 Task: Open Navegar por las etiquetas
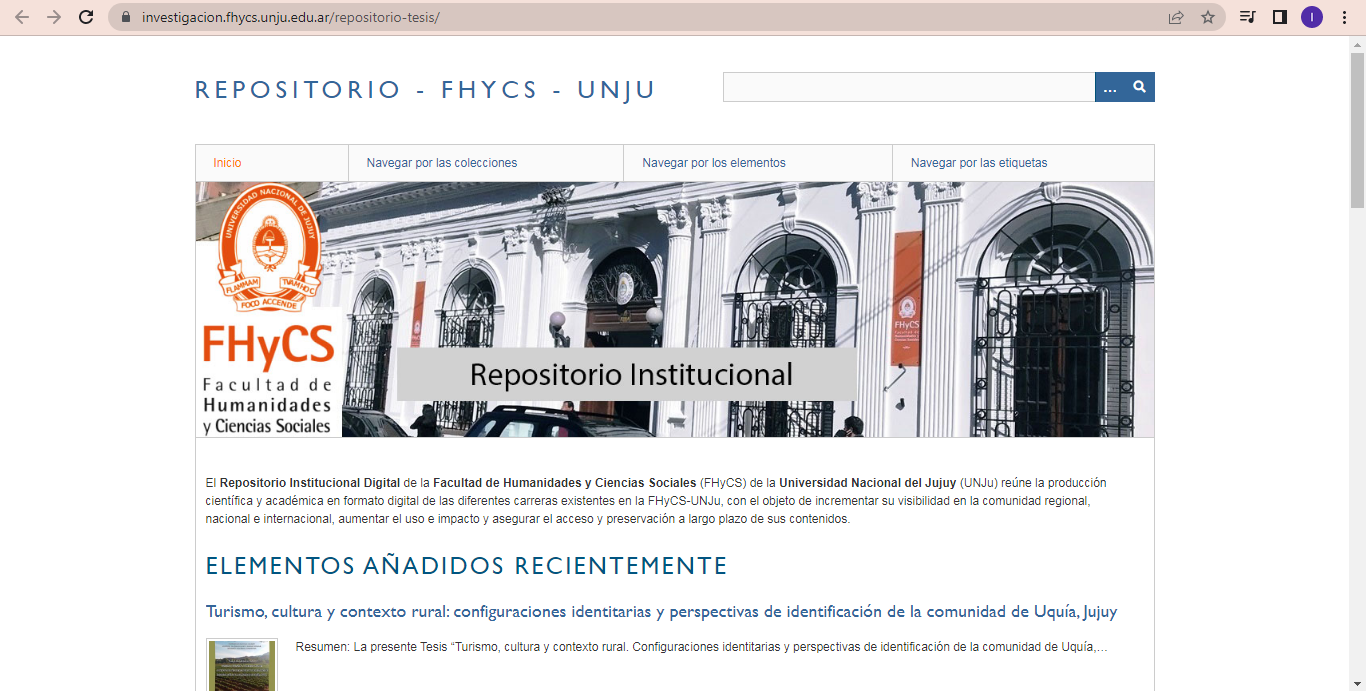click(1023, 163)
